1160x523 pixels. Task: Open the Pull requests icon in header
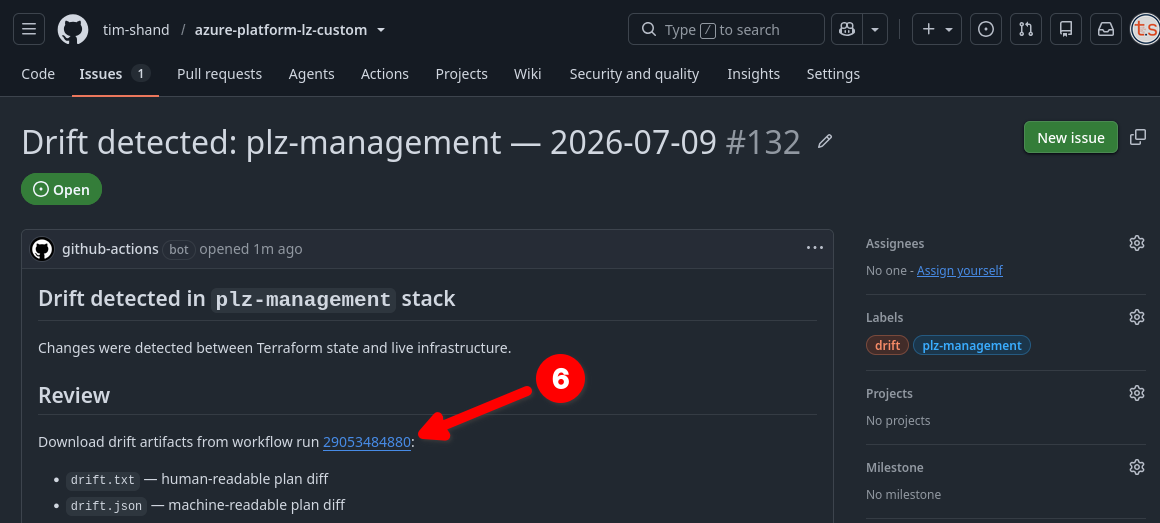1026,30
